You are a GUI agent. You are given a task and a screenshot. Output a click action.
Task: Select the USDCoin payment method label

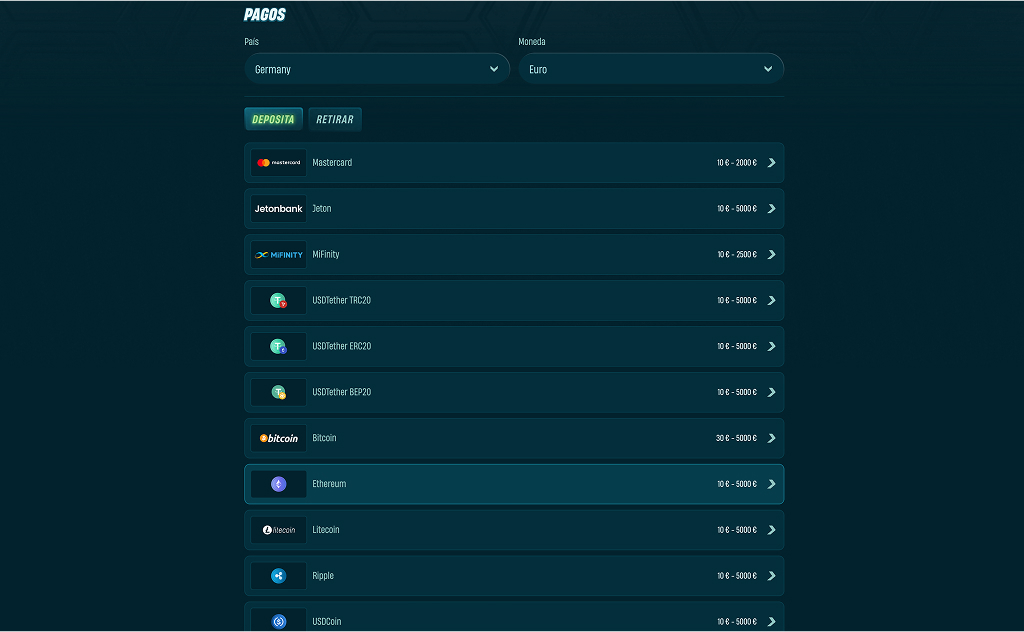pos(327,622)
